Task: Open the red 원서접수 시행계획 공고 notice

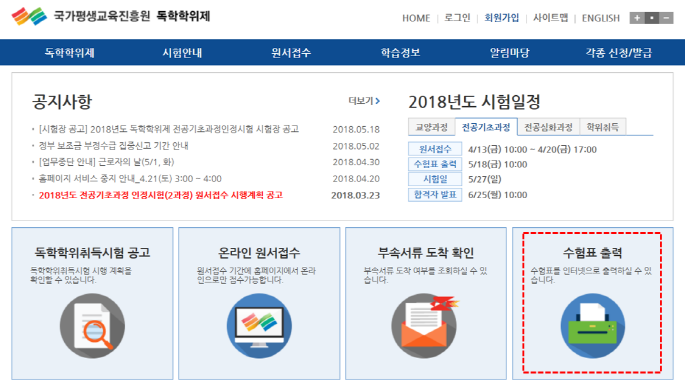Action: 160,195
